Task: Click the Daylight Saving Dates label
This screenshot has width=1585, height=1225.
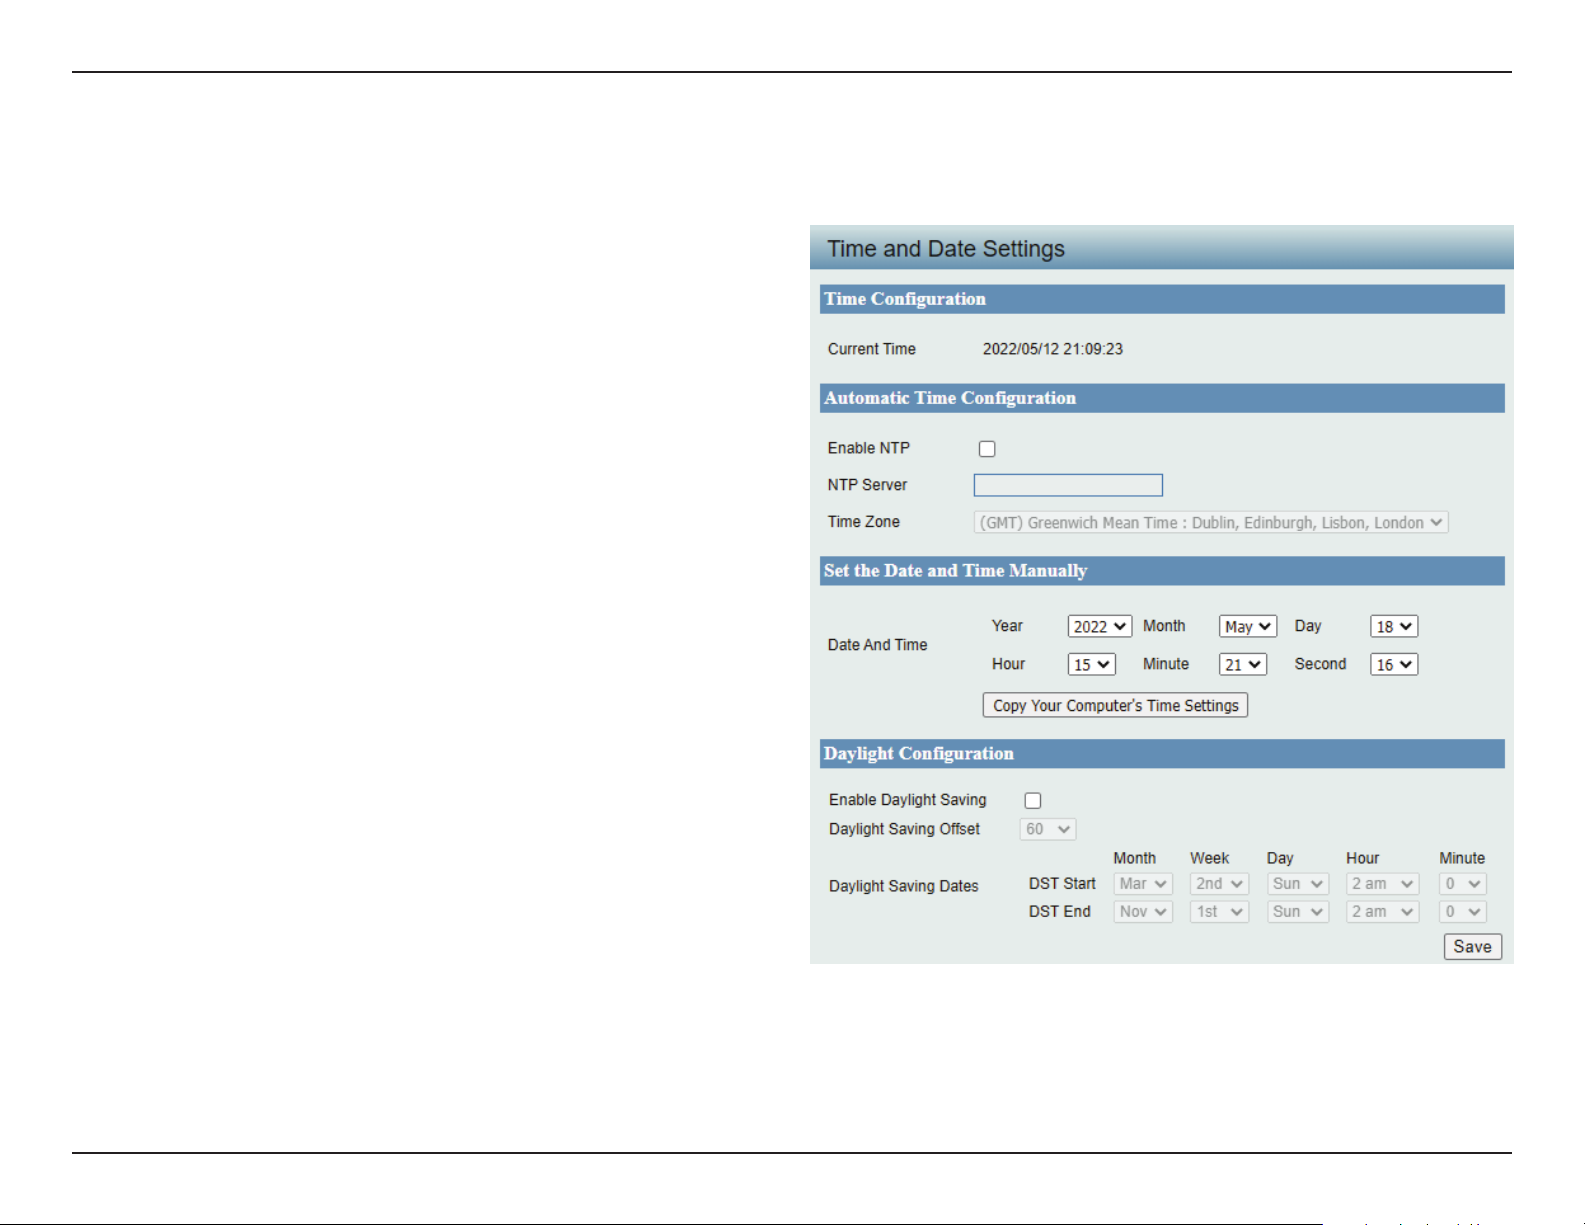Action: pos(904,886)
